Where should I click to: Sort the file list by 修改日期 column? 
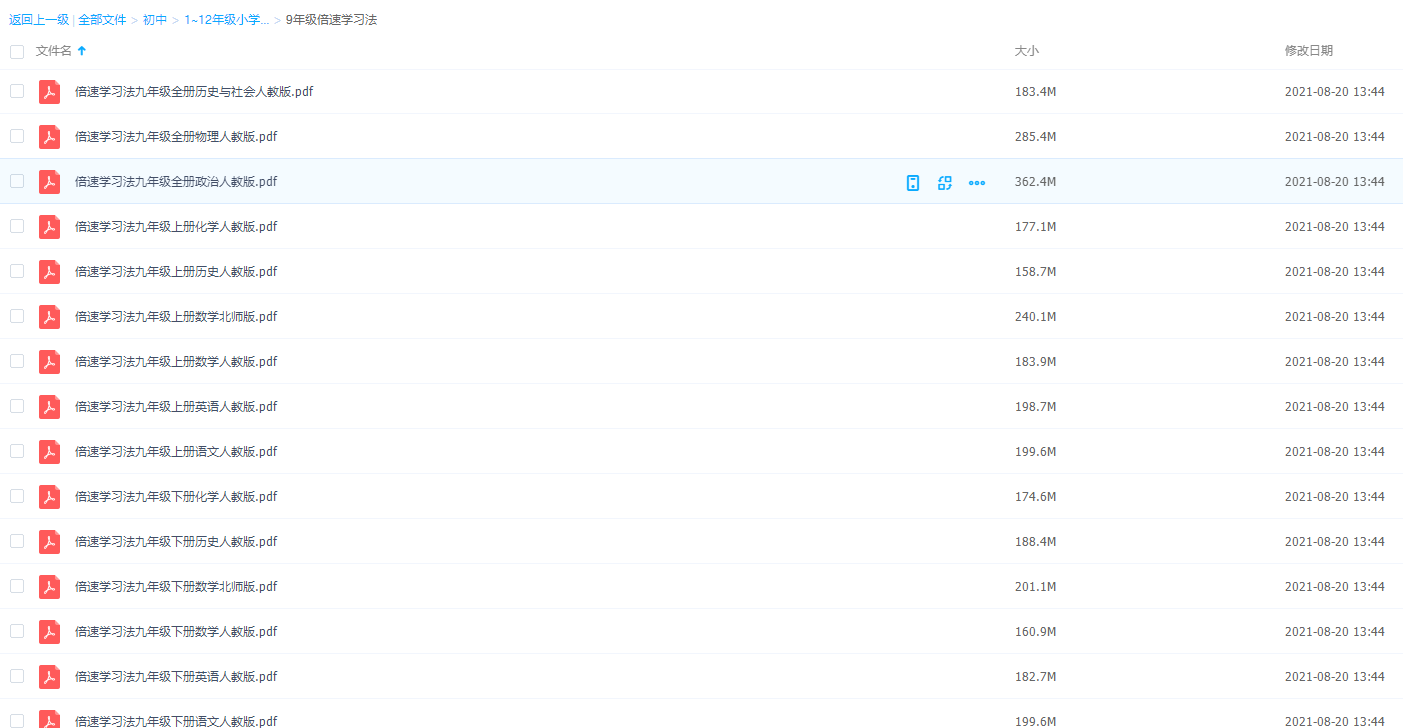(x=1308, y=51)
